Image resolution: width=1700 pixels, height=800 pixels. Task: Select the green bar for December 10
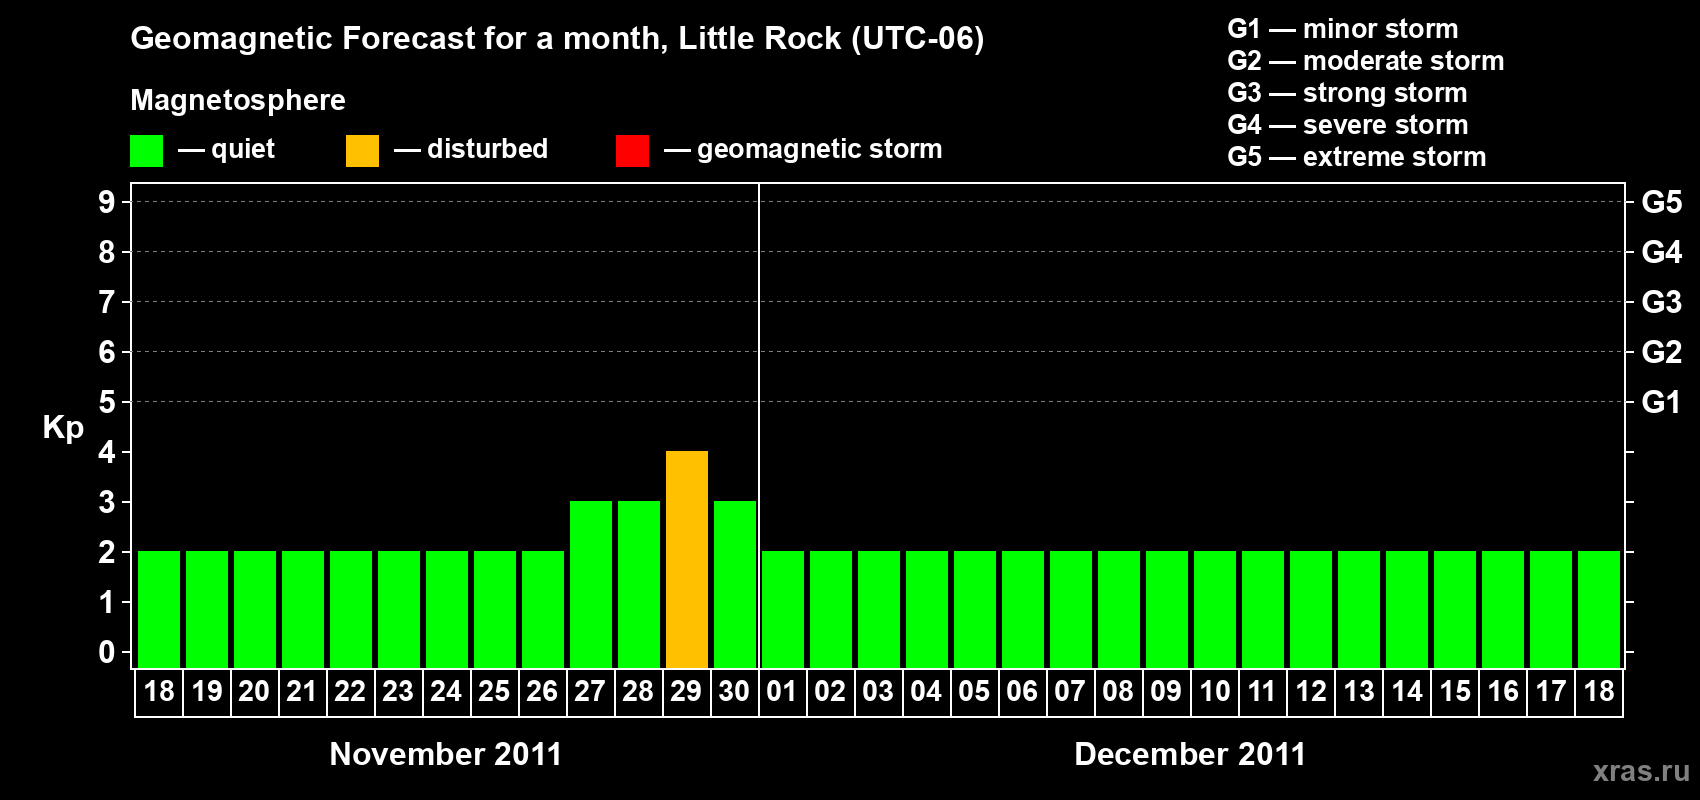click(x=1215, y=609)
